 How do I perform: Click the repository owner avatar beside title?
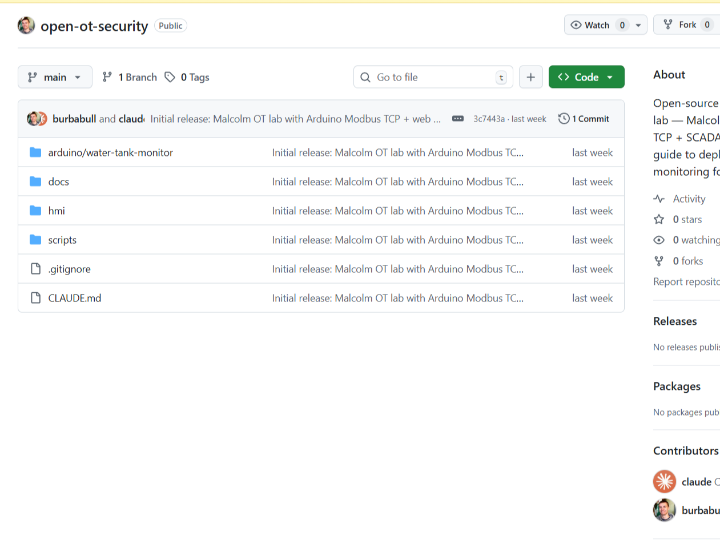[26, 26]
